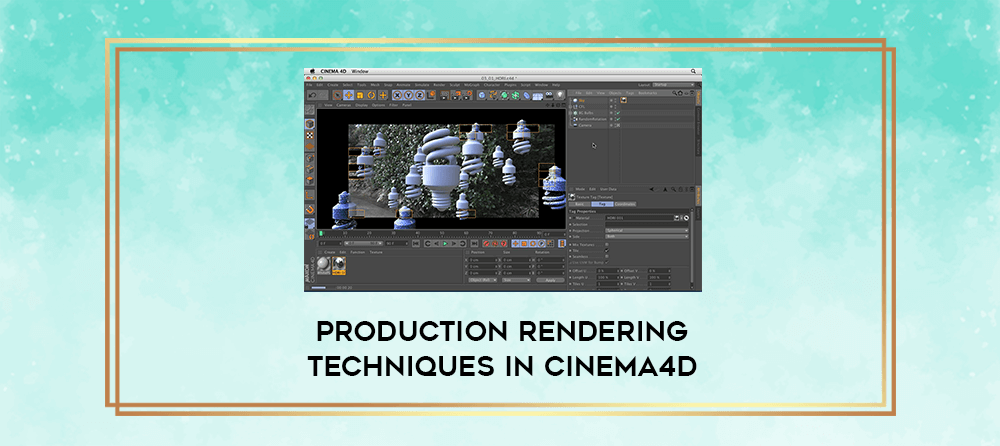
Task: Open the Object (Rel) dropdown
Action: [483, 280]
